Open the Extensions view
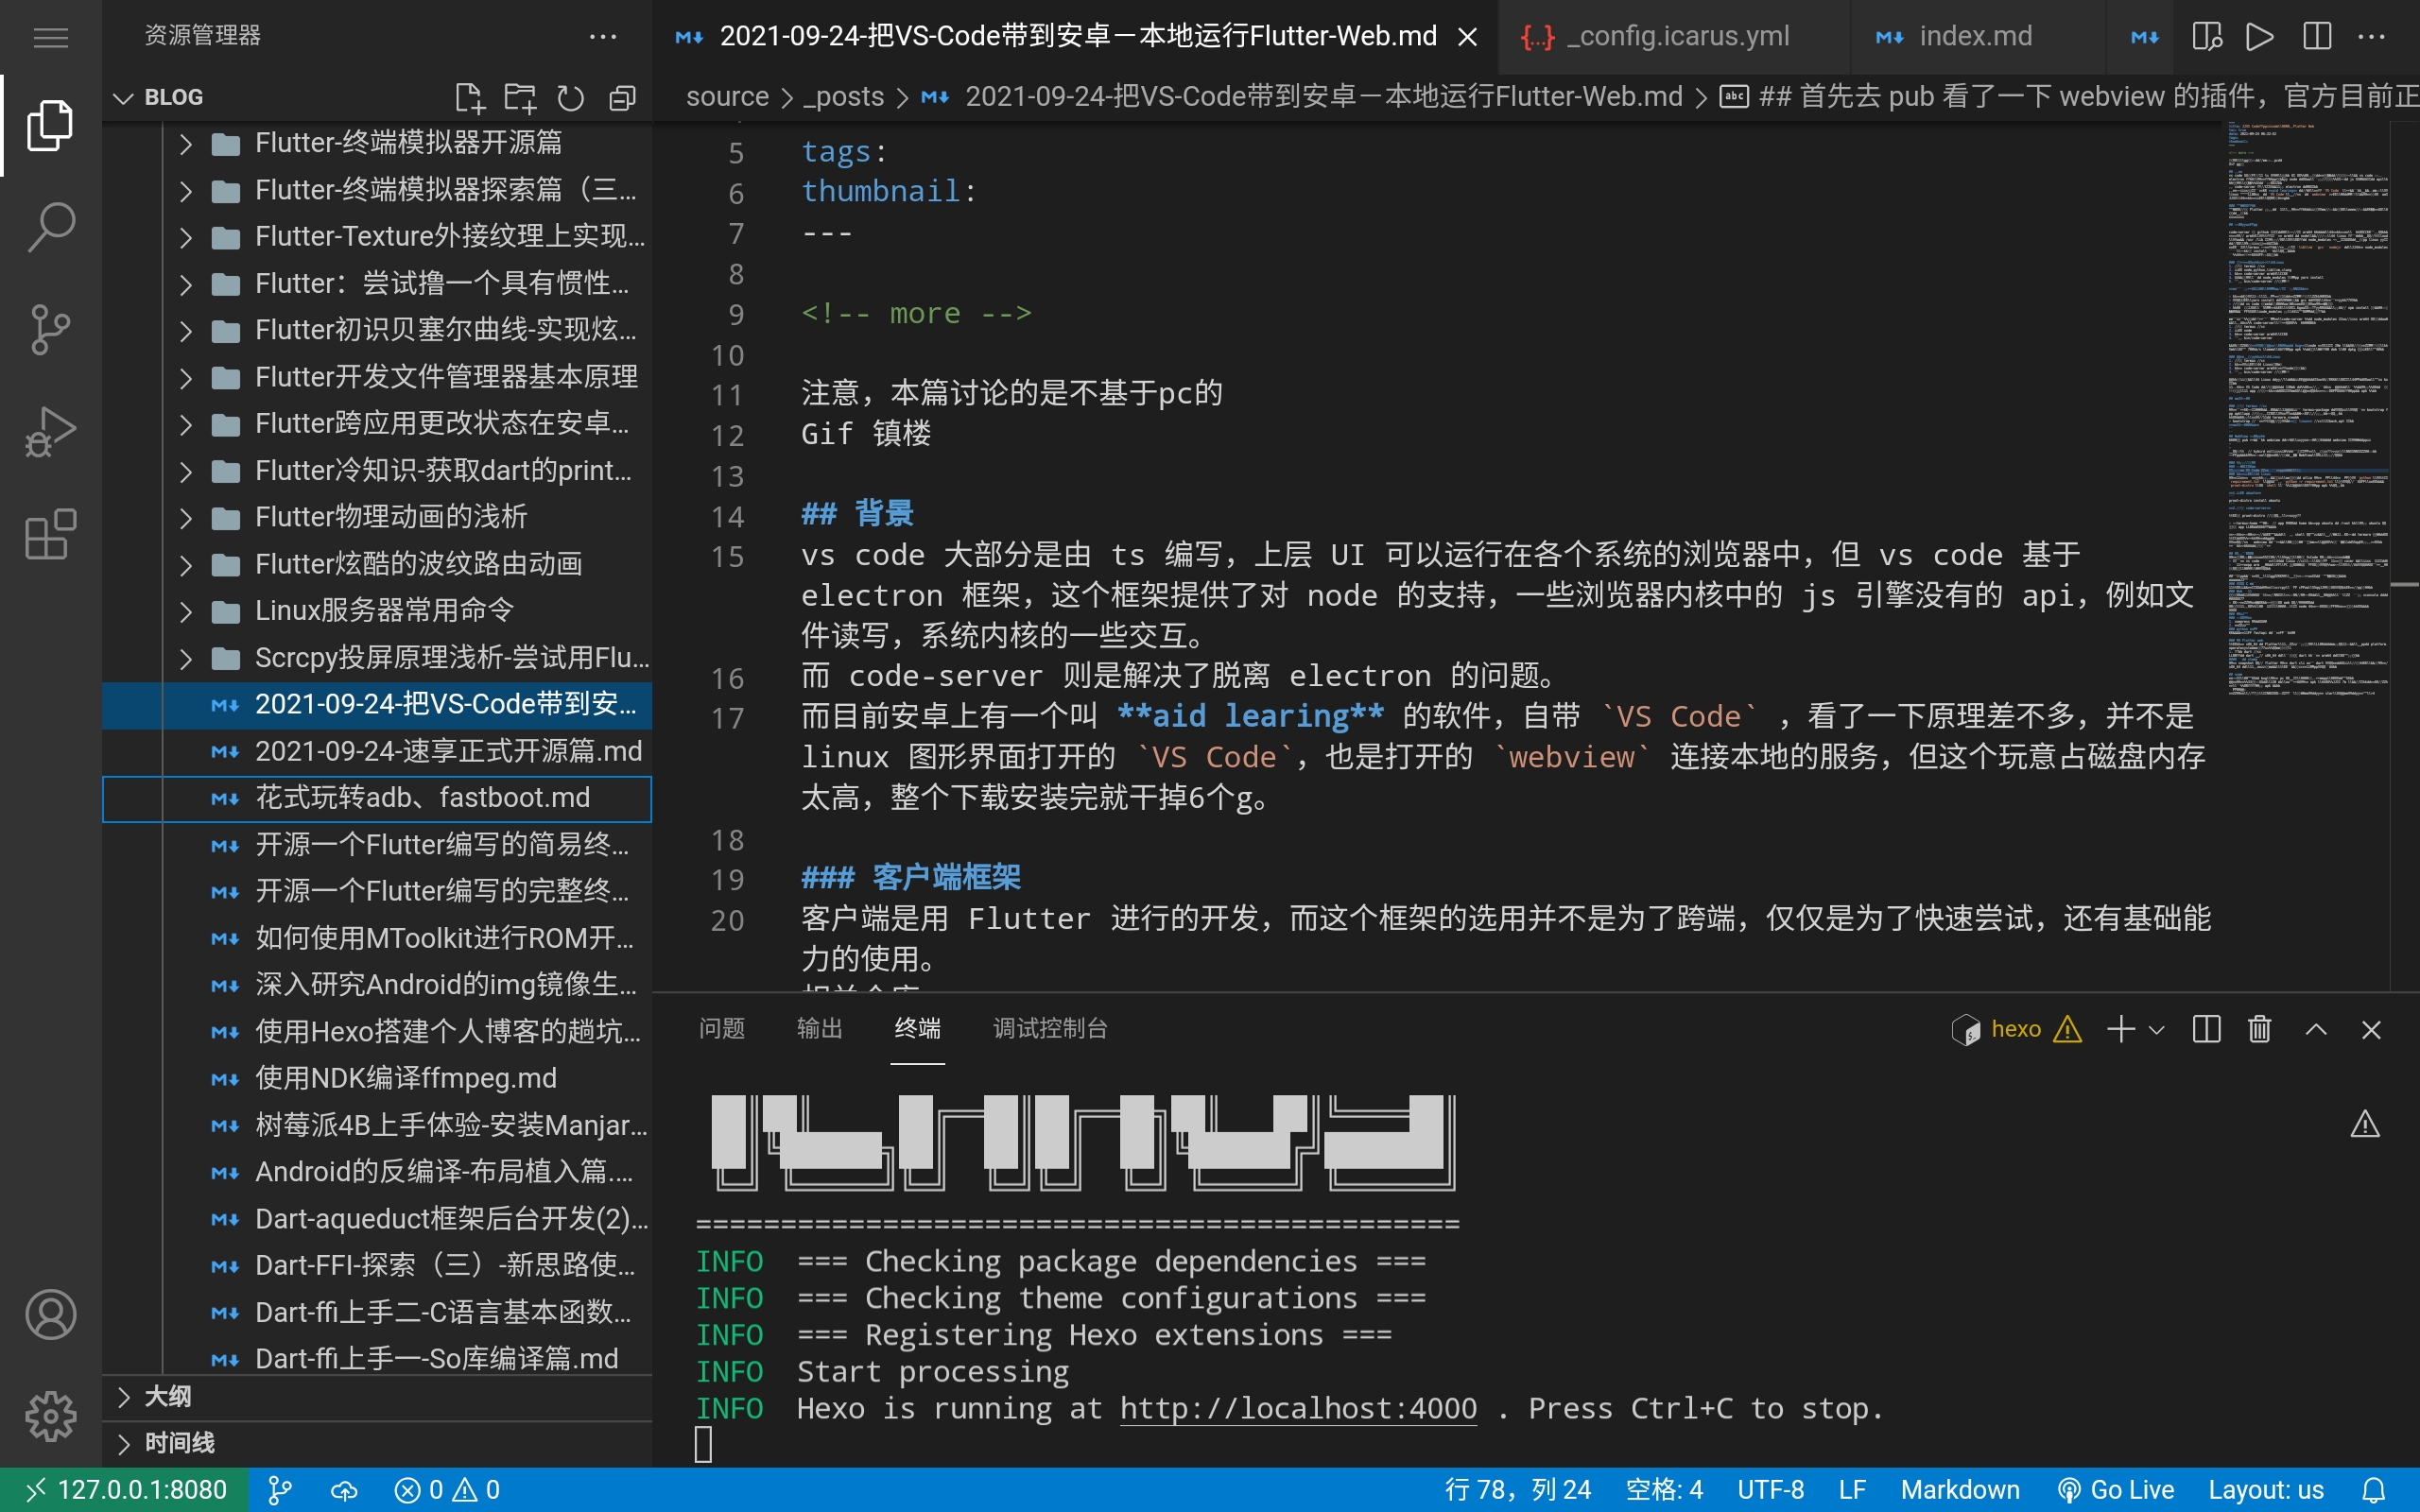The height and width of the screenshot is (1512, 2420). coord(50,534)
